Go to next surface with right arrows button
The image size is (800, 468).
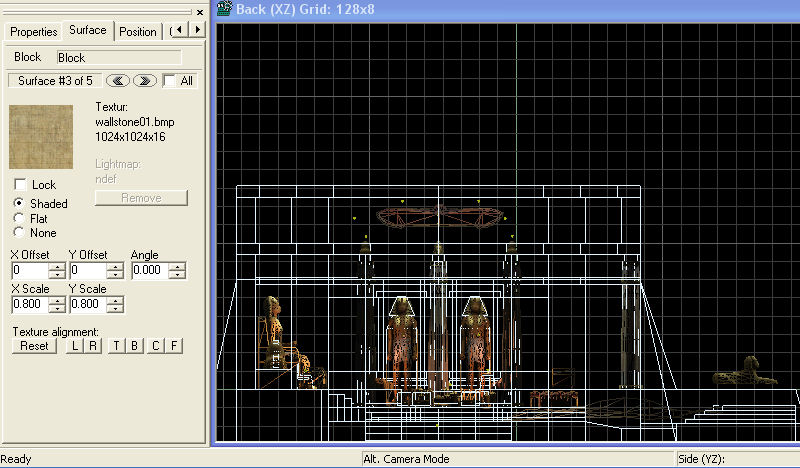145,80
